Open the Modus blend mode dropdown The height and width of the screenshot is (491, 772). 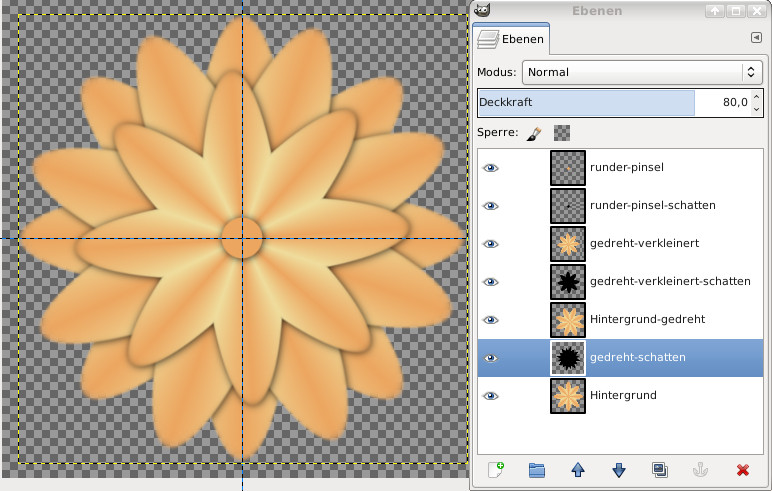coord(641,72)
